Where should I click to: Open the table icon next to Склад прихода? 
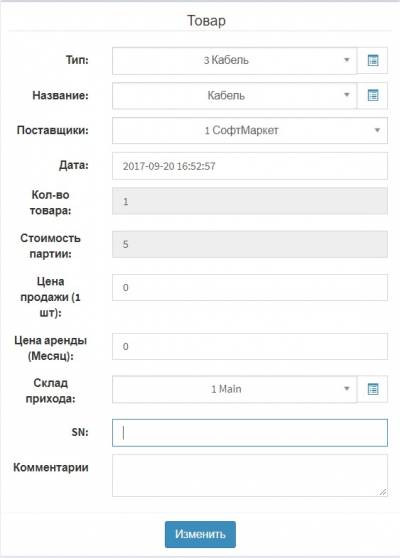pos(372,389)
